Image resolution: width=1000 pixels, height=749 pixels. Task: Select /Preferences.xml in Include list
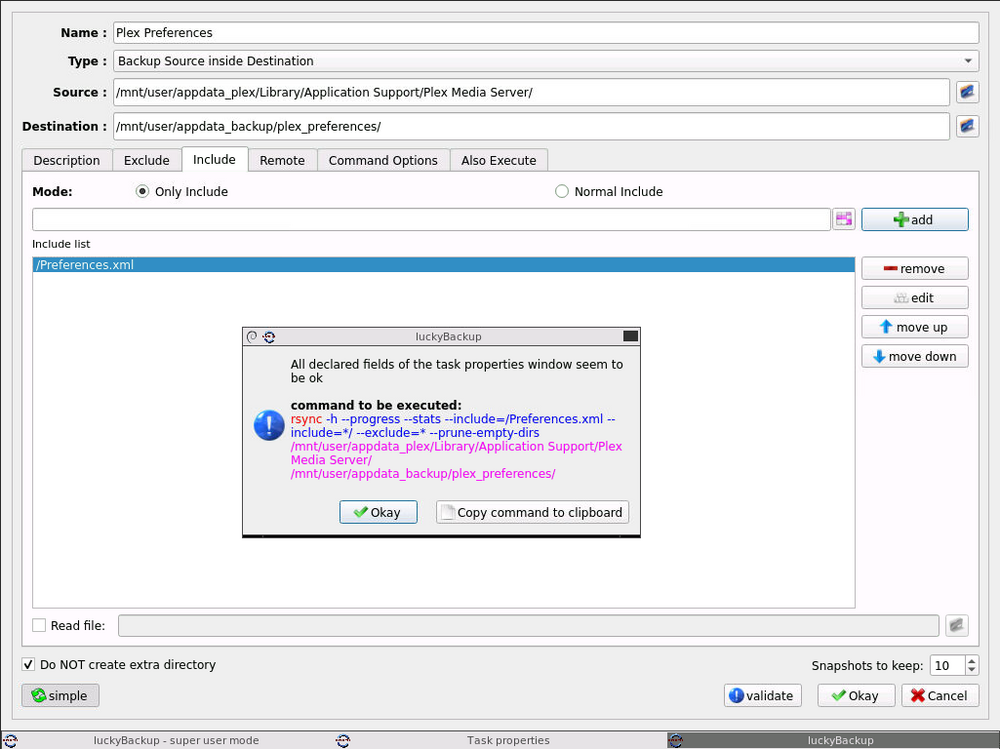pos(443,265)
